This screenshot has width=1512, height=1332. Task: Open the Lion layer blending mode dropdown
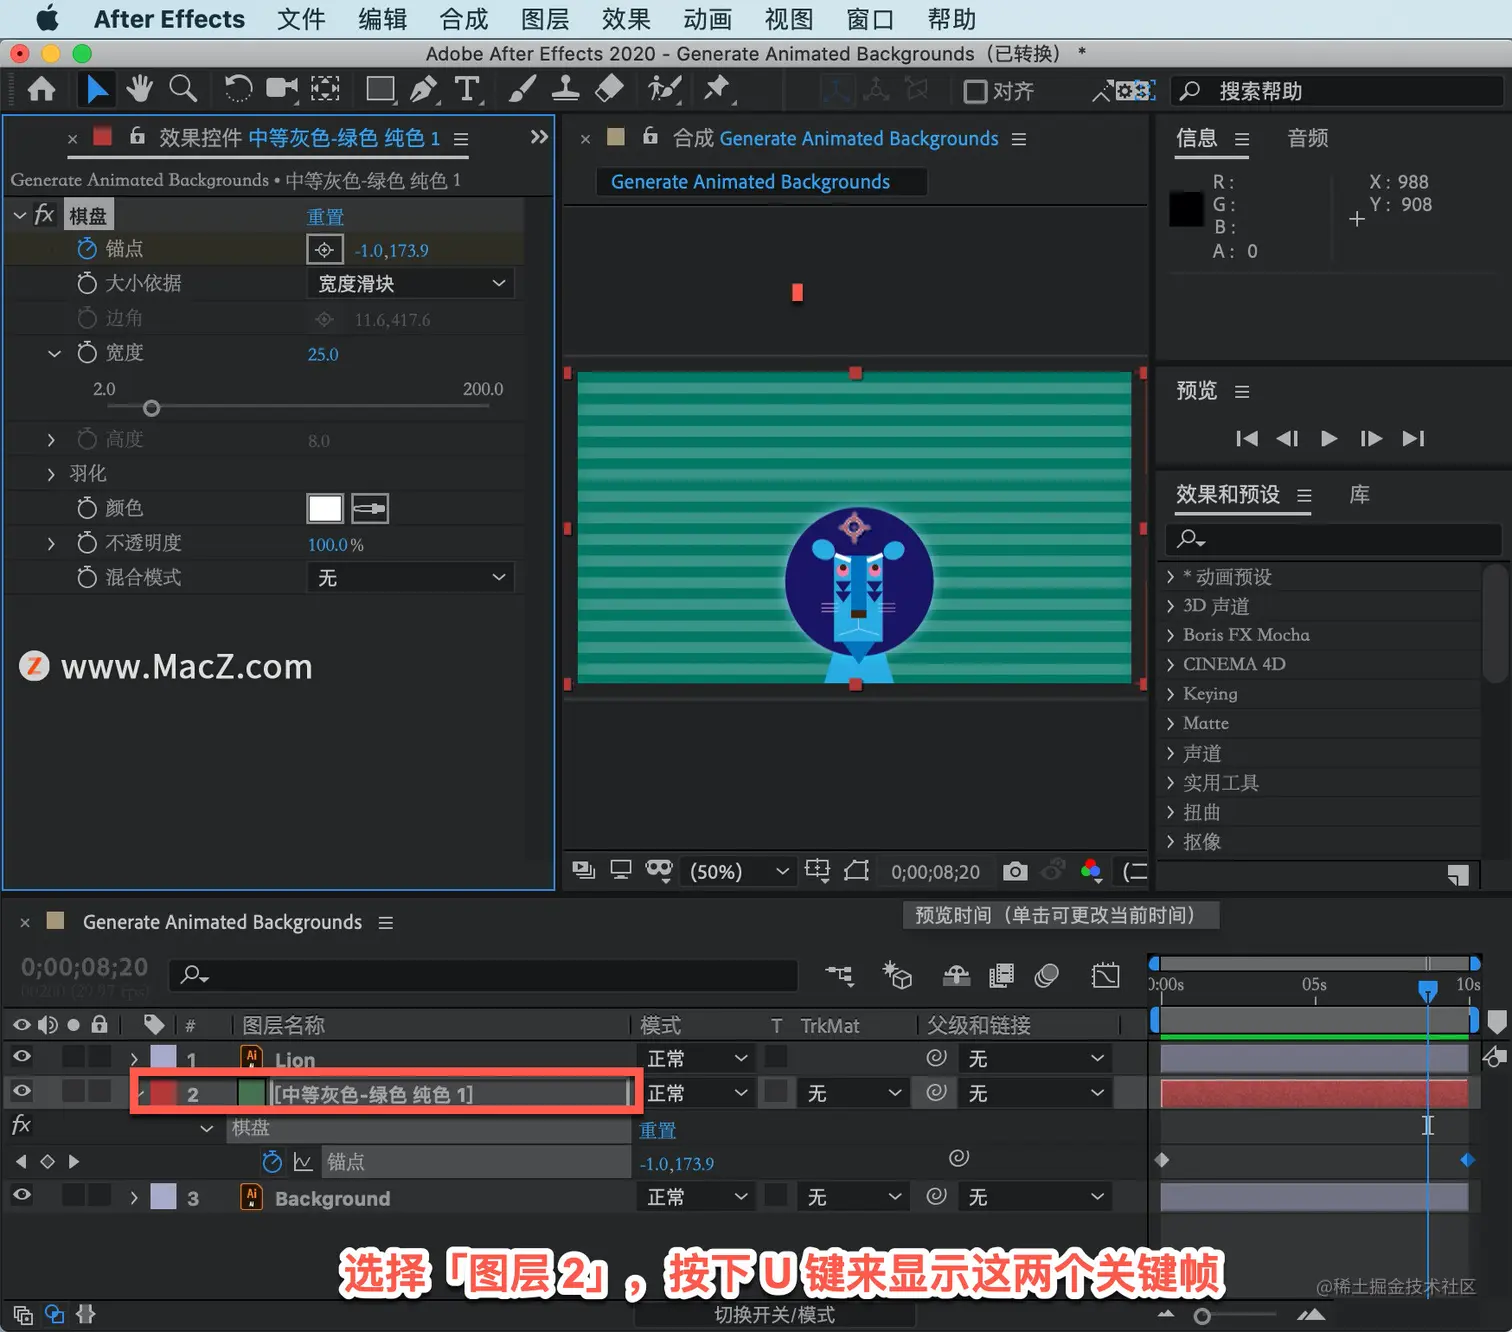(697, 1059)
